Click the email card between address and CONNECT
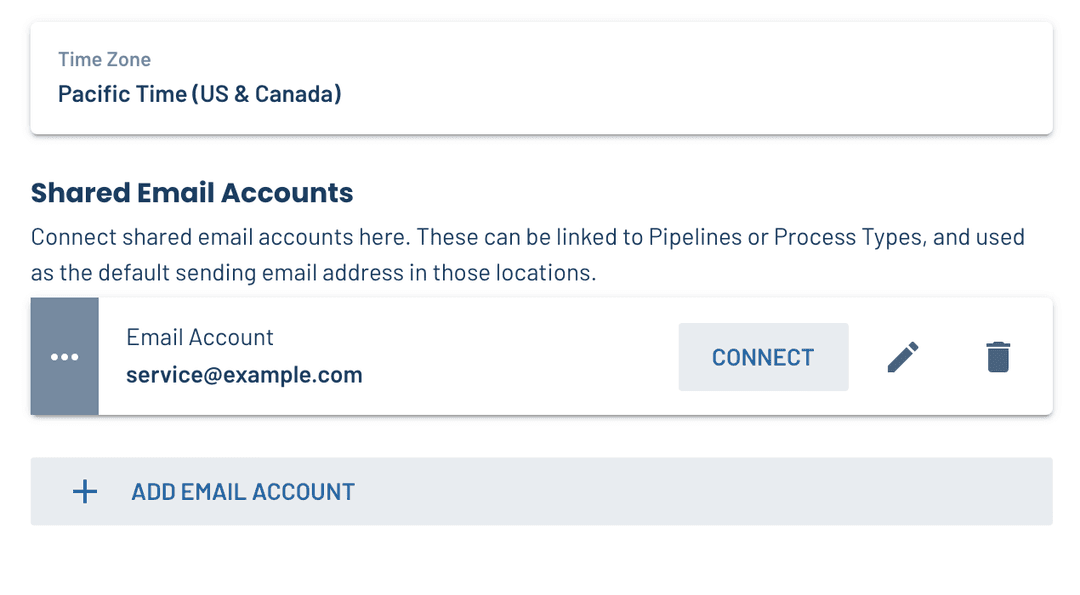The width and height of the screenshot is (1080, 595). 520,357
